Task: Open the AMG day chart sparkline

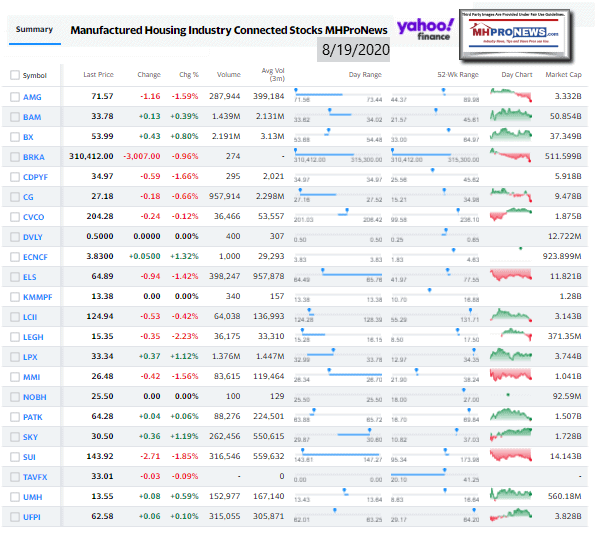Action: point(511,95)
